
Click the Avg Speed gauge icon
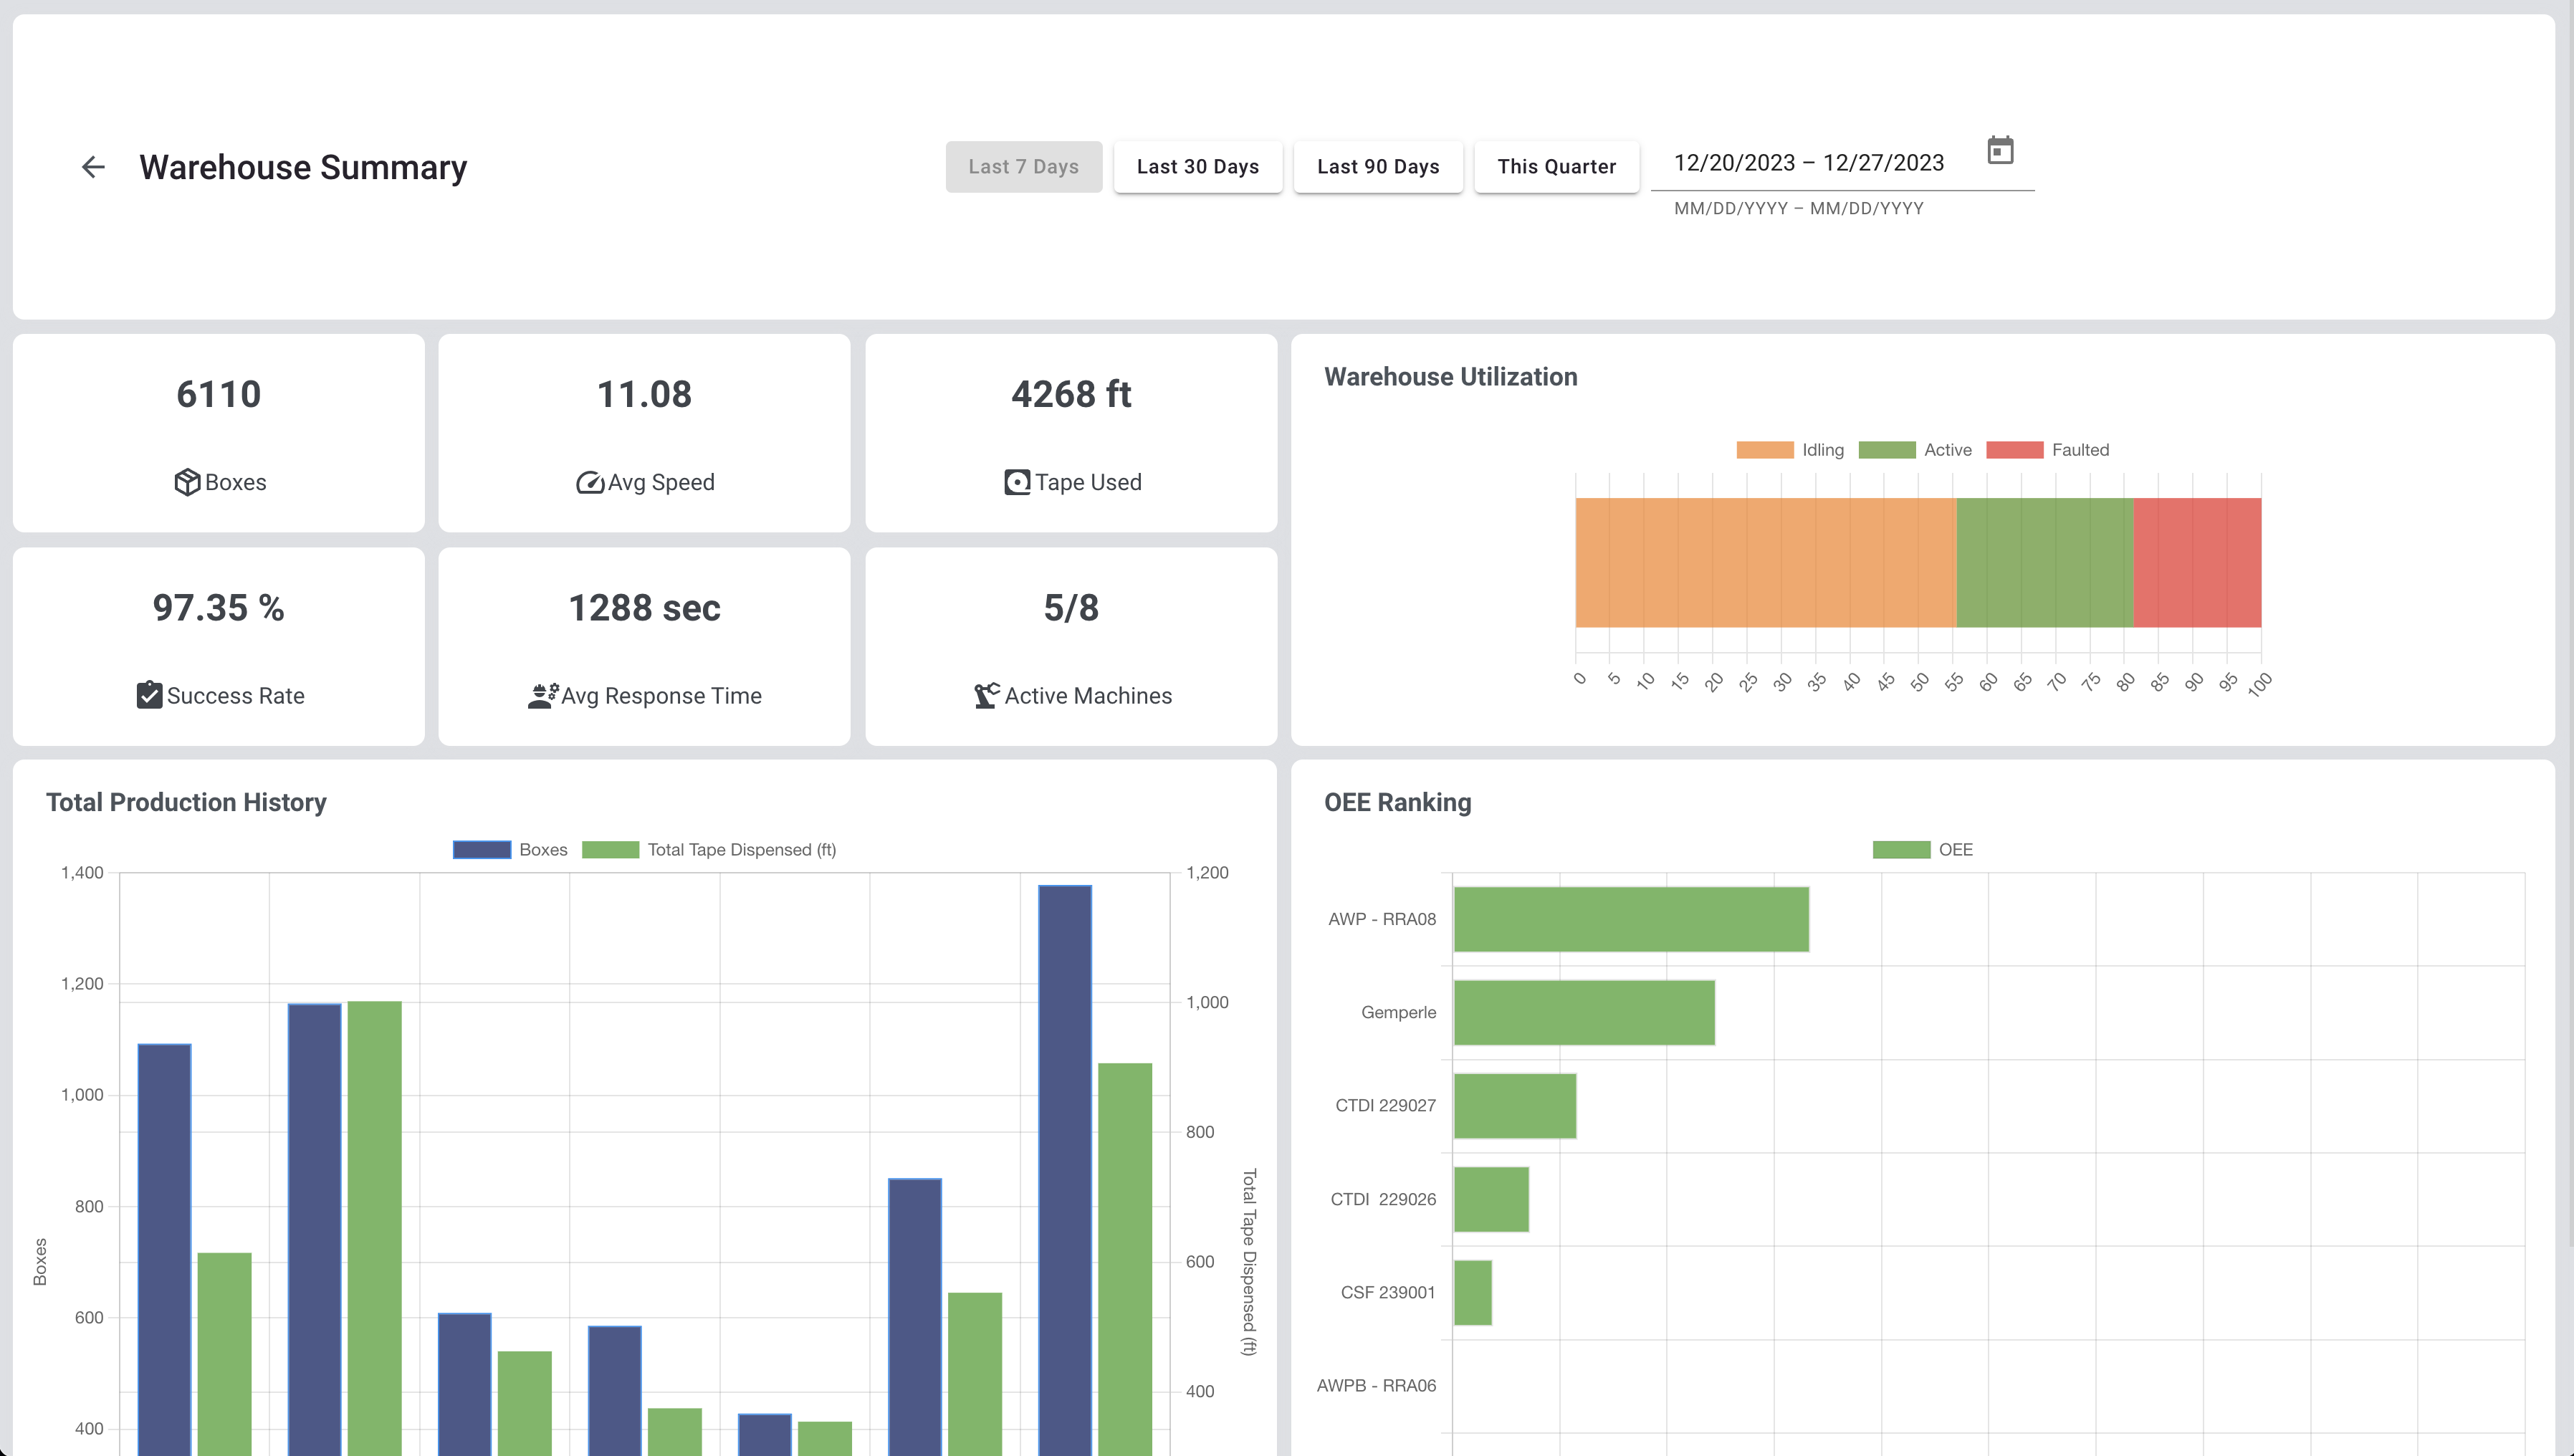590,482
